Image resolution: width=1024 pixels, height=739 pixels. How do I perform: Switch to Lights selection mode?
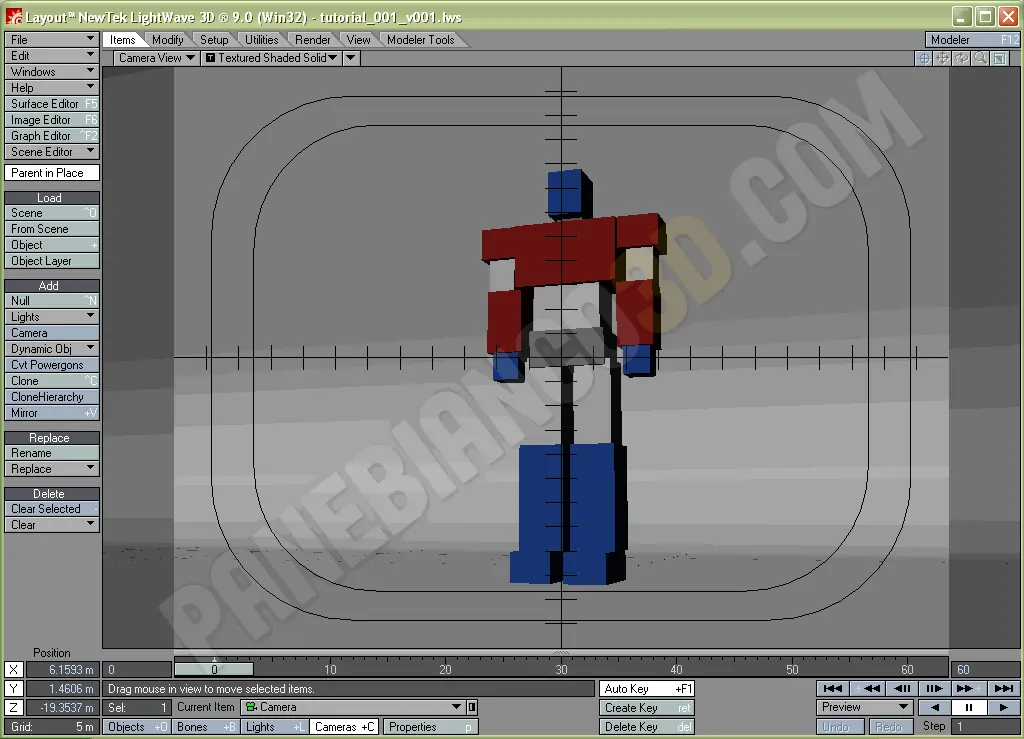pos(276,727)
